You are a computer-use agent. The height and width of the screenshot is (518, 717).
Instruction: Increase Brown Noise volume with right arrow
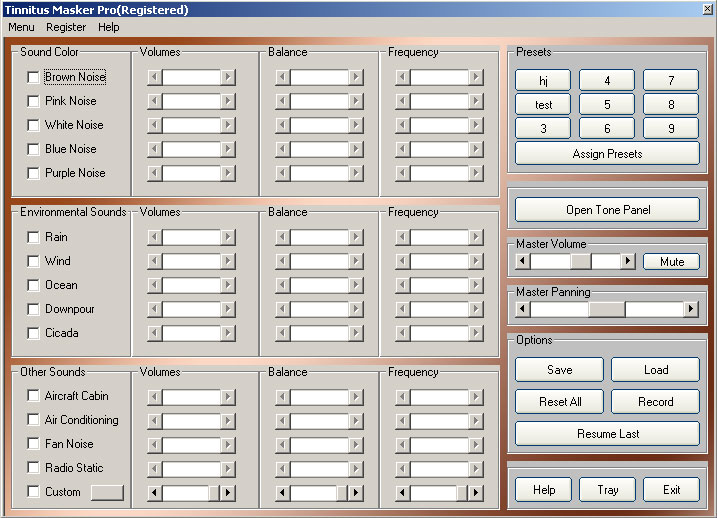pos(228,77)
